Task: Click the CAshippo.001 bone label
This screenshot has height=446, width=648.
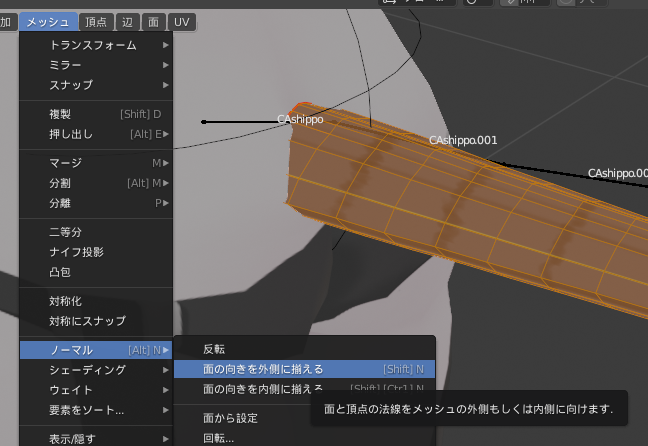Action: tap(463, 141)
